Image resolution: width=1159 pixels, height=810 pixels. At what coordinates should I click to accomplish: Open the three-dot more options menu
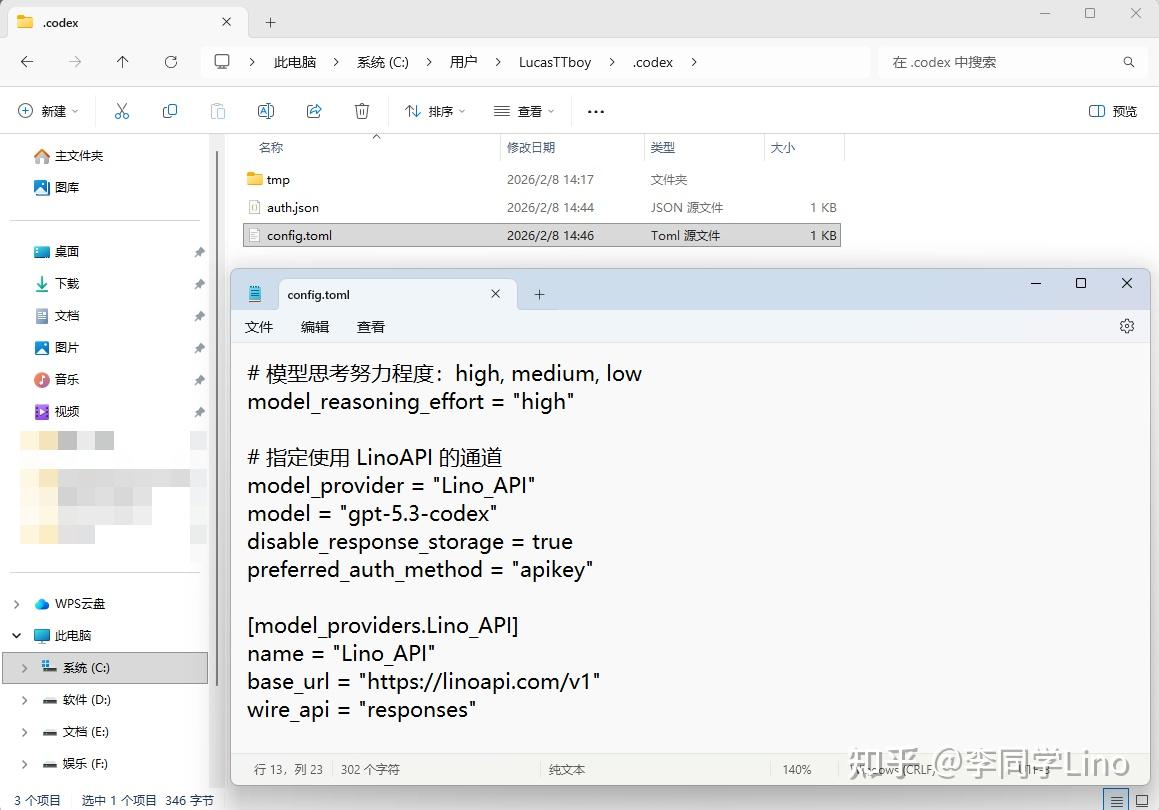(x=596, y=112)
